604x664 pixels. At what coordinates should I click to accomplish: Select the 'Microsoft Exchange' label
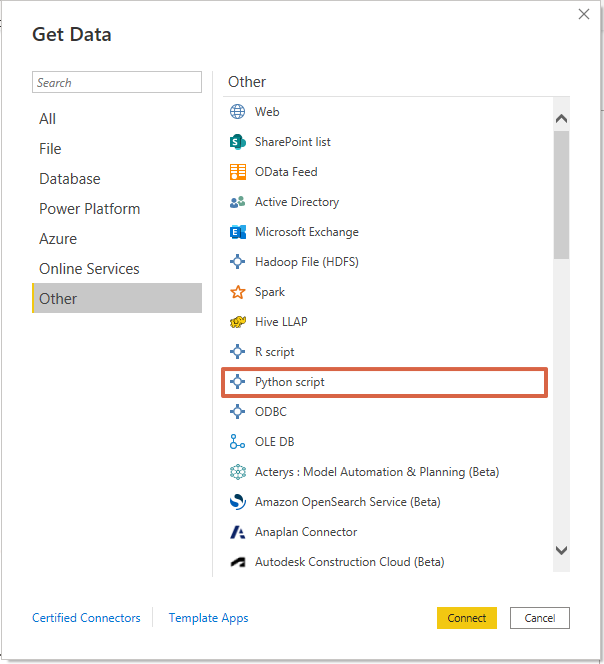[x=307, y=232]
